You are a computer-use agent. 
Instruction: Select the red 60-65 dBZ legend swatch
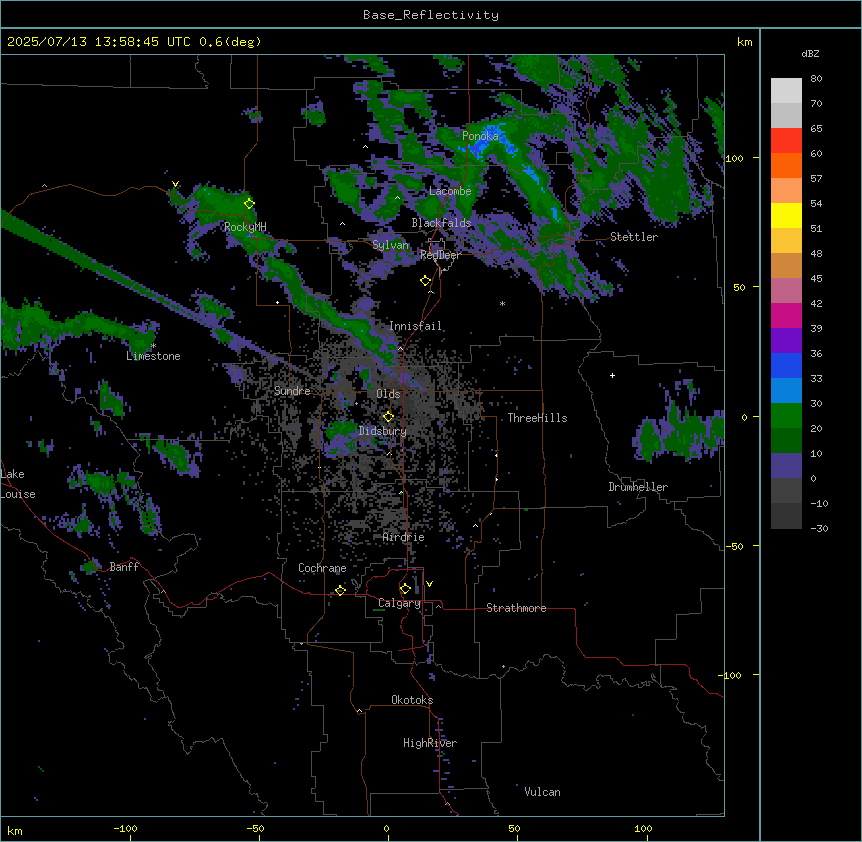pos(786,141)
